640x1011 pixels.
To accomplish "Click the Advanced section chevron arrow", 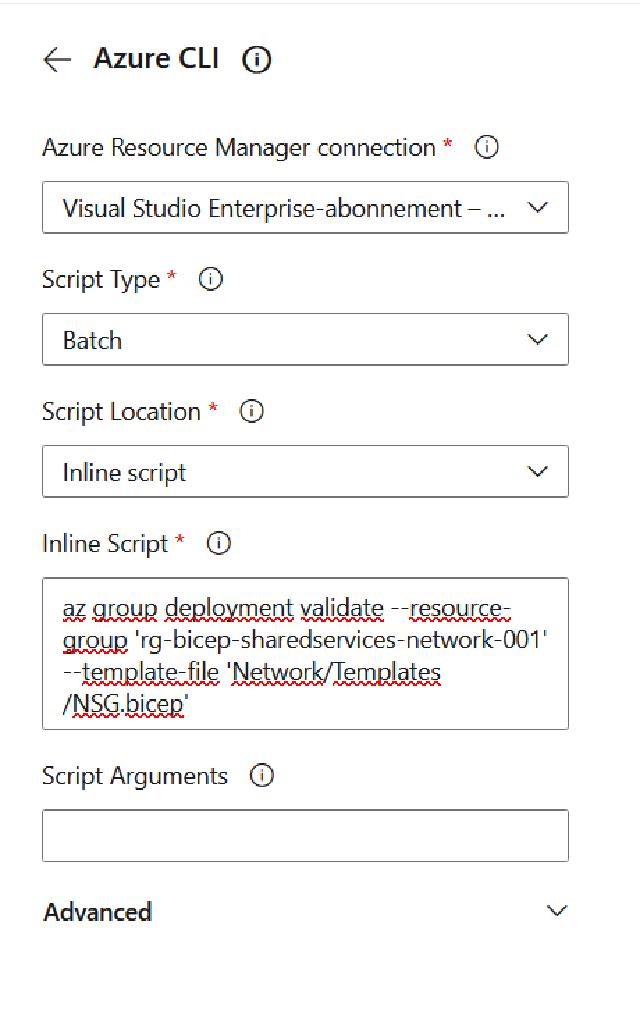I will click(557, 911).
